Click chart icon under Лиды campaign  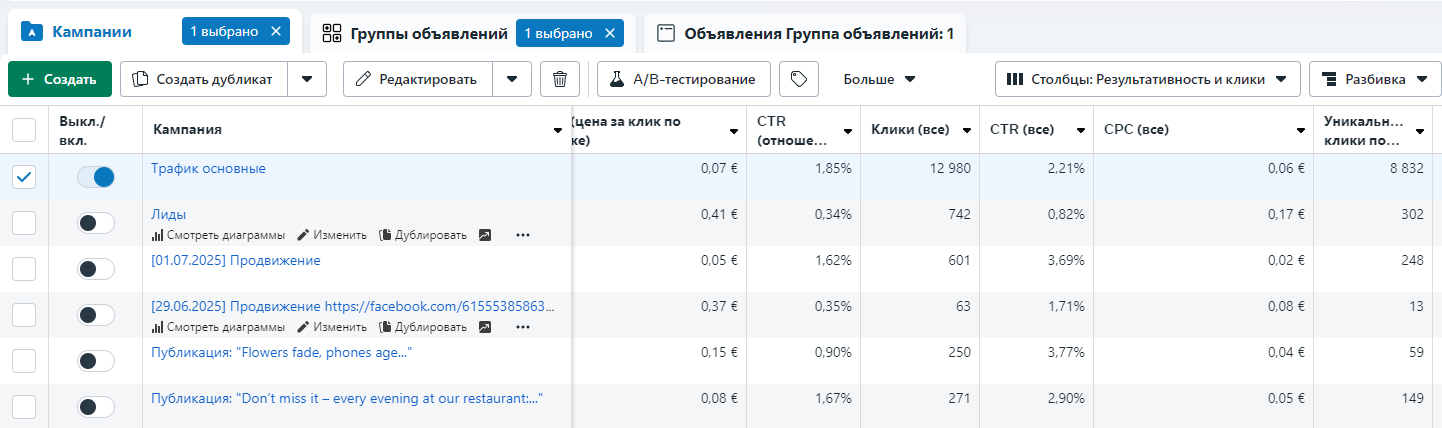tap(157, 235)
